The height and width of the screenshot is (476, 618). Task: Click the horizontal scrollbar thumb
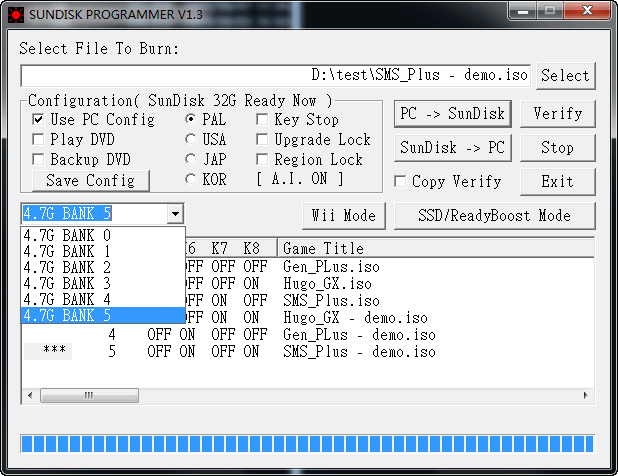(x=89, y=395)
